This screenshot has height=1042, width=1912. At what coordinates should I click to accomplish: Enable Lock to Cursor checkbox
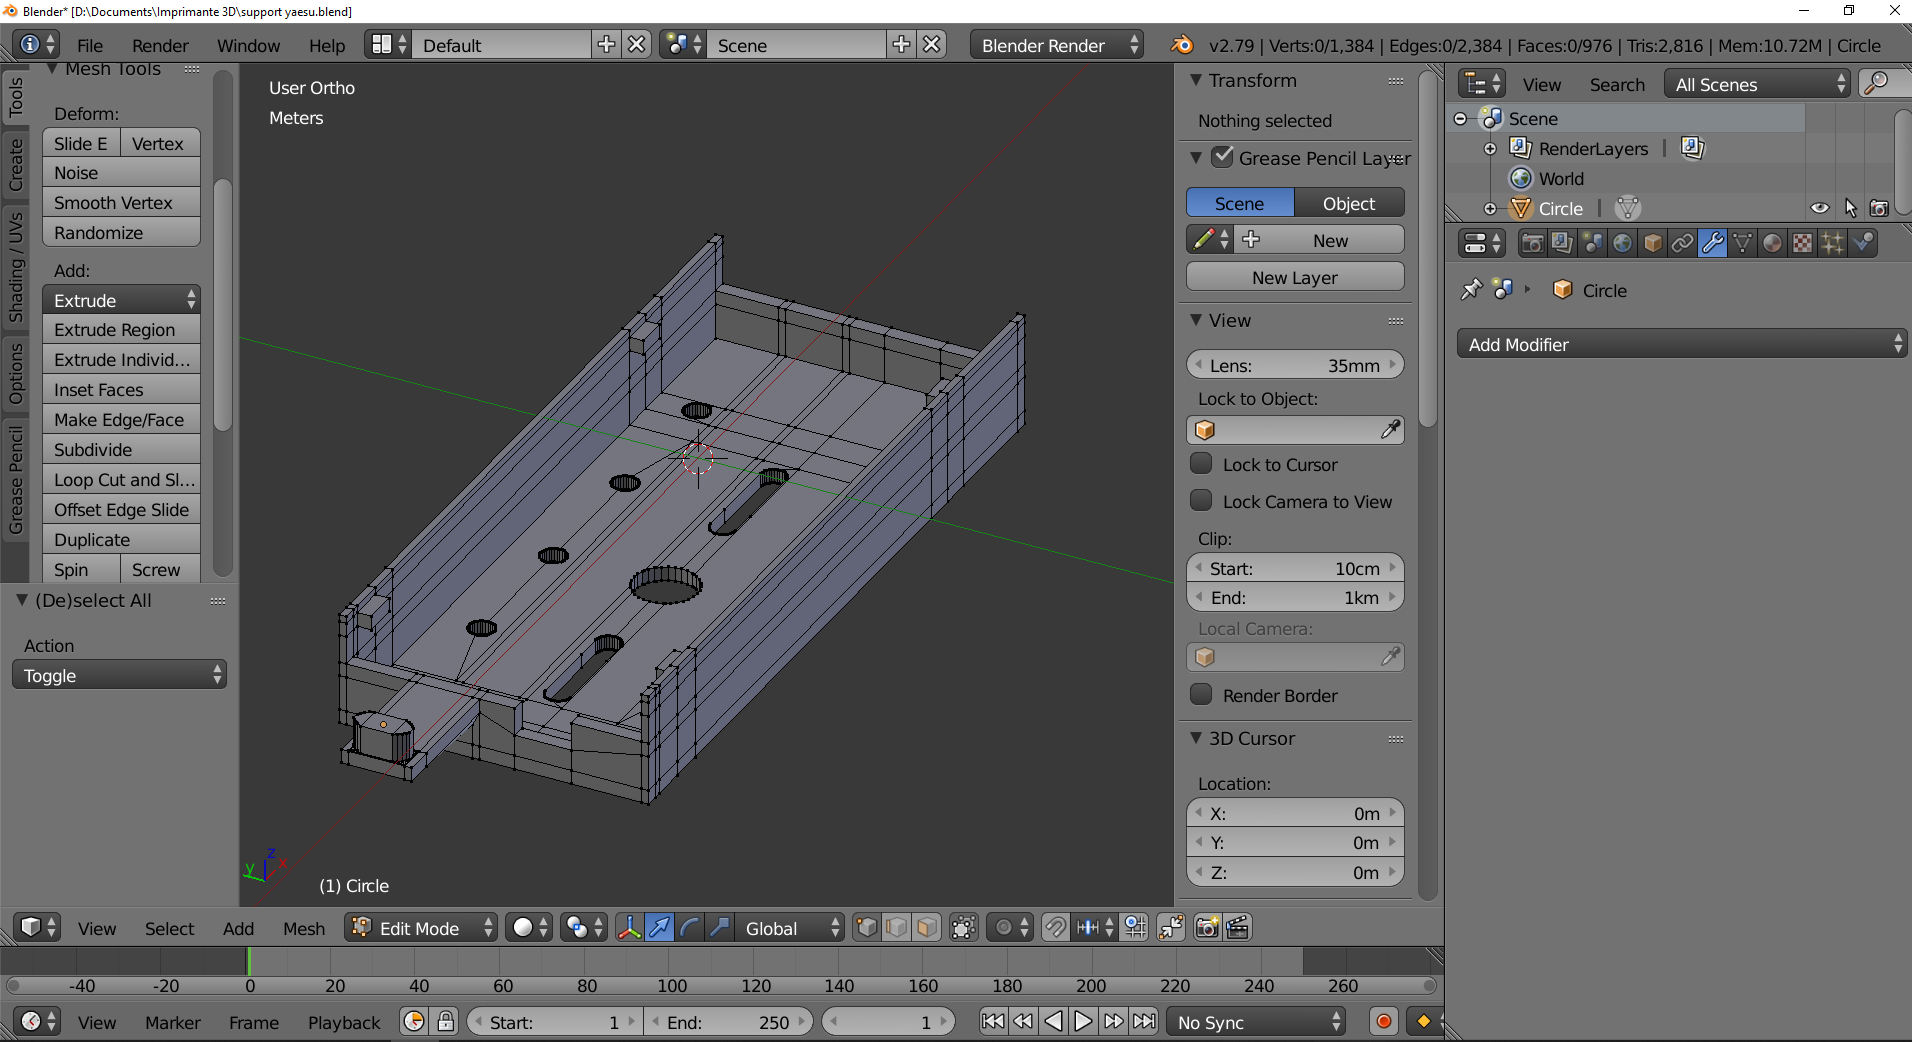click(x=1201, y=464)
